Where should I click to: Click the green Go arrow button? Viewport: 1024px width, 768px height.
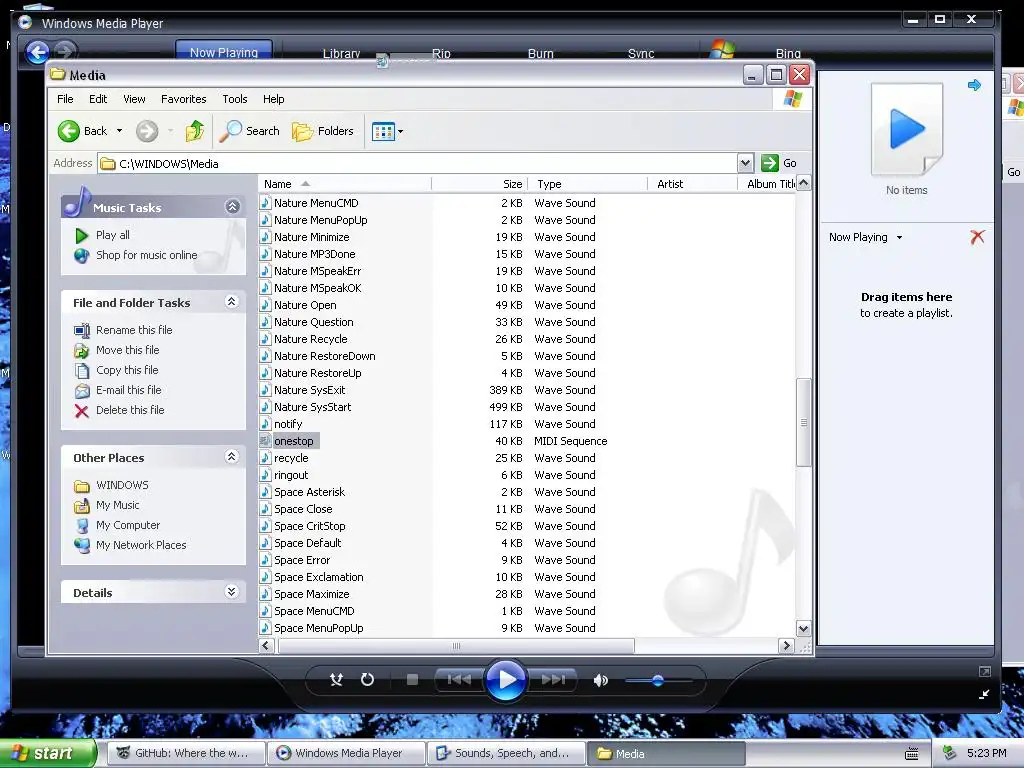(770, 163)
